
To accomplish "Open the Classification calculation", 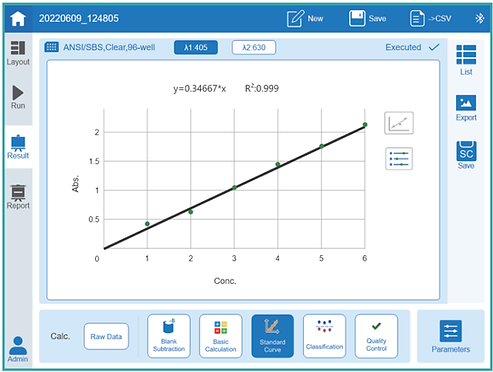I will tap(324, 336).
